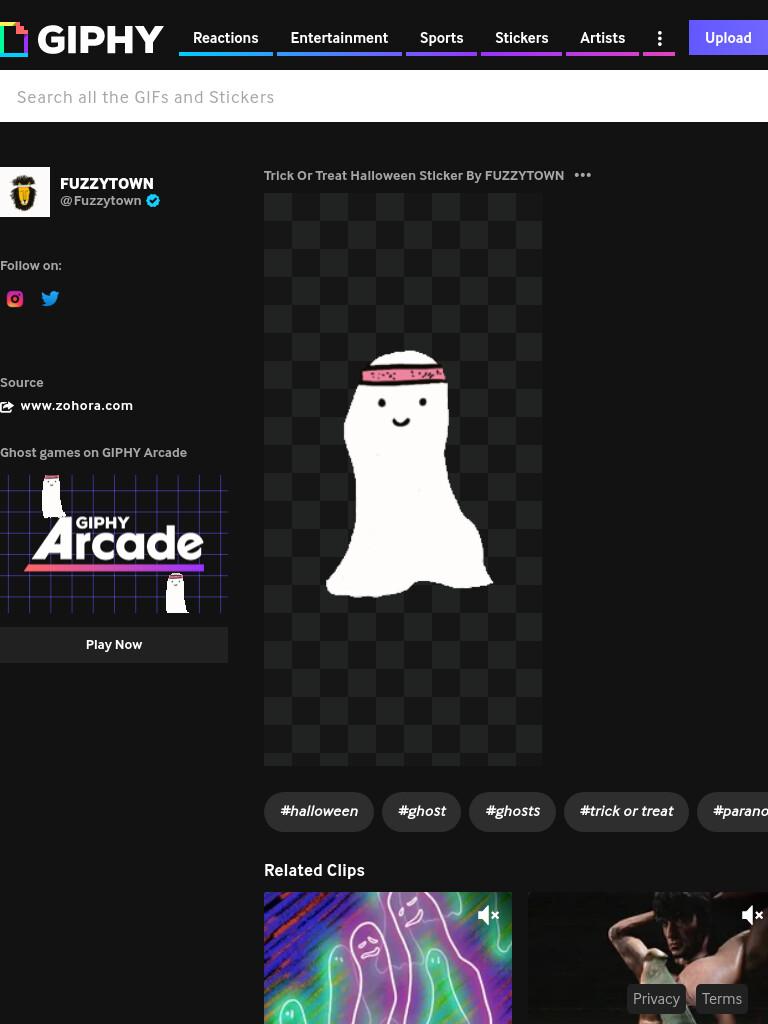The image size is (768, 1024).
Task: Visit the www.zohora.com source link
Action: (76, 406)
